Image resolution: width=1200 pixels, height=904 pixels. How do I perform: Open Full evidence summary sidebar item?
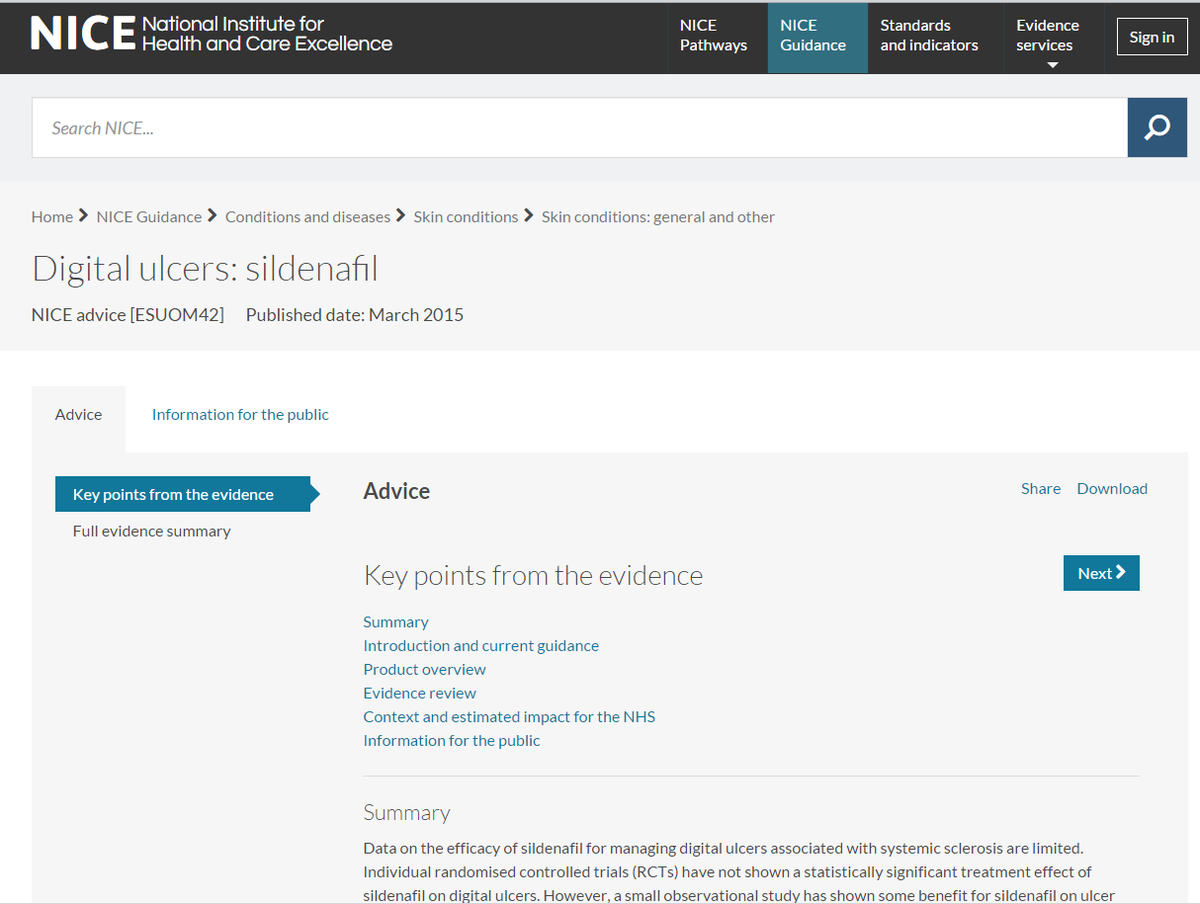152,531
